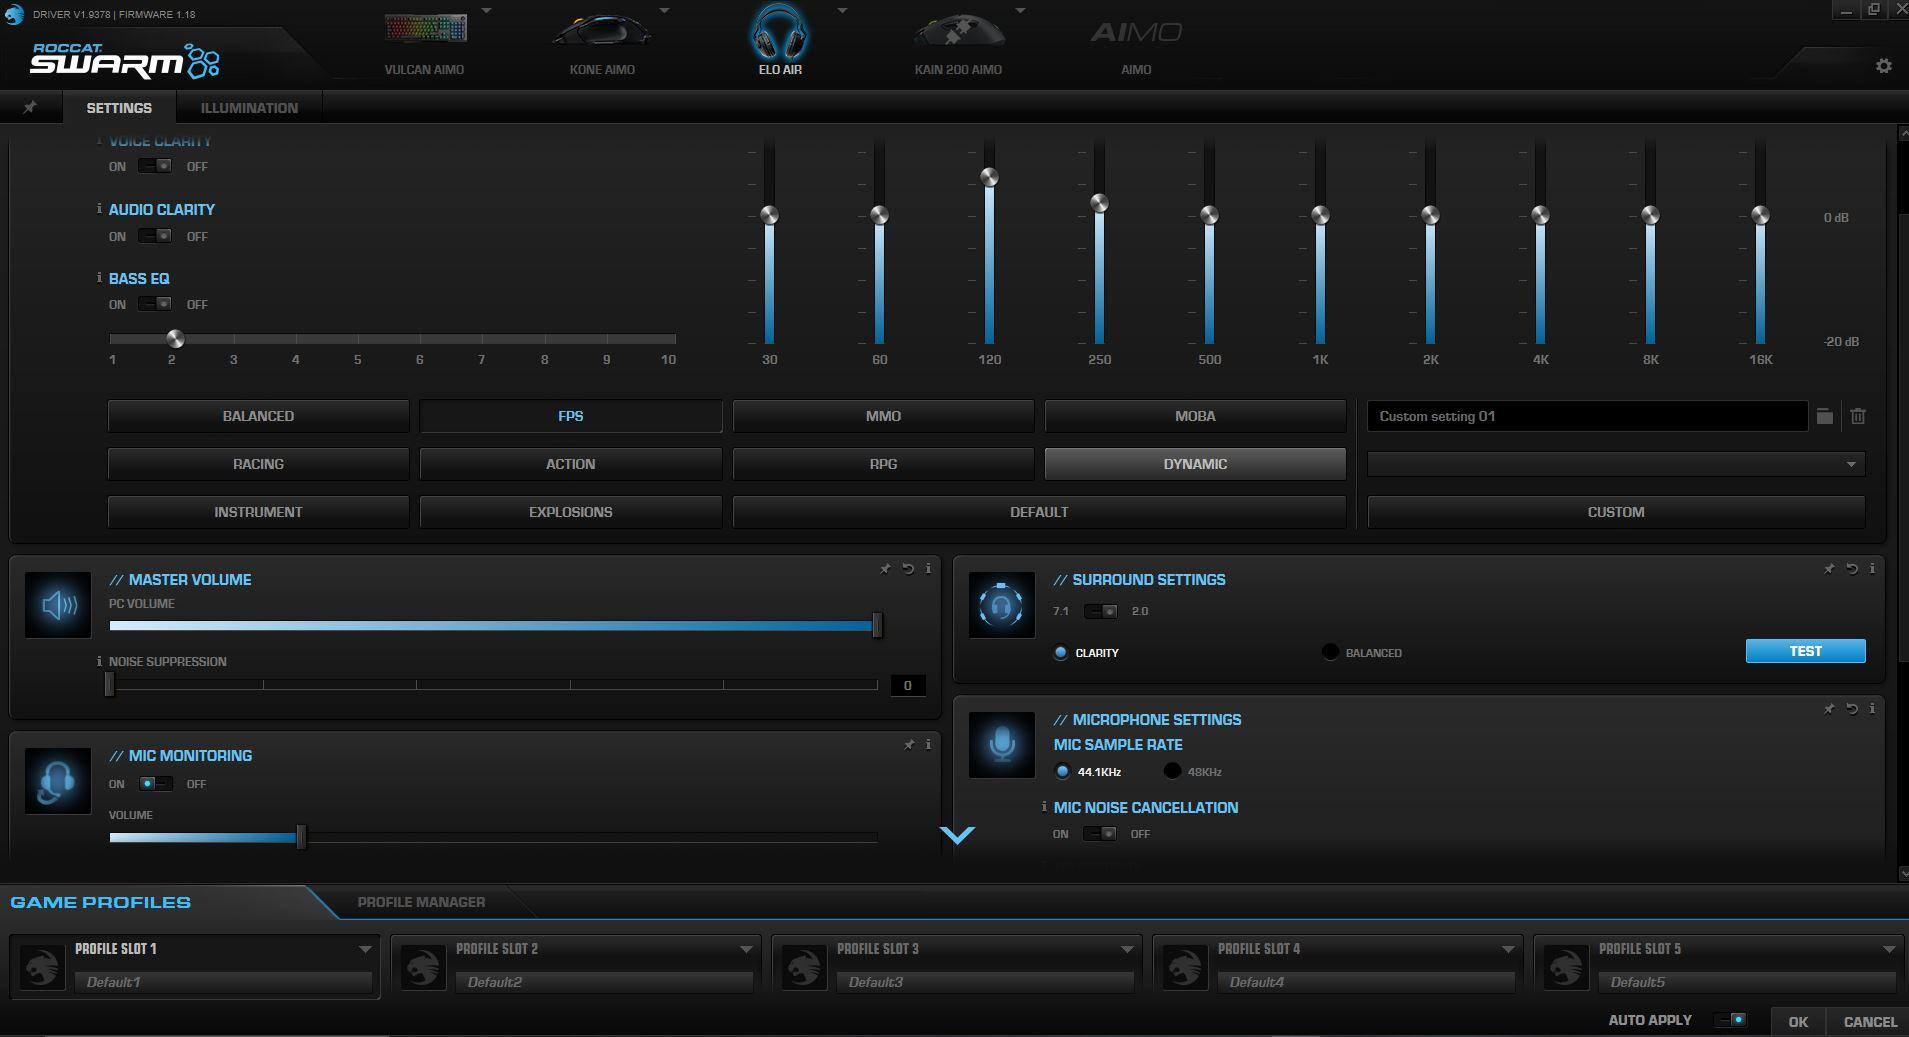Screen dimensions: 1909x1037
Task: Click the PC Volume slider handle
Action: pos(877,626)
